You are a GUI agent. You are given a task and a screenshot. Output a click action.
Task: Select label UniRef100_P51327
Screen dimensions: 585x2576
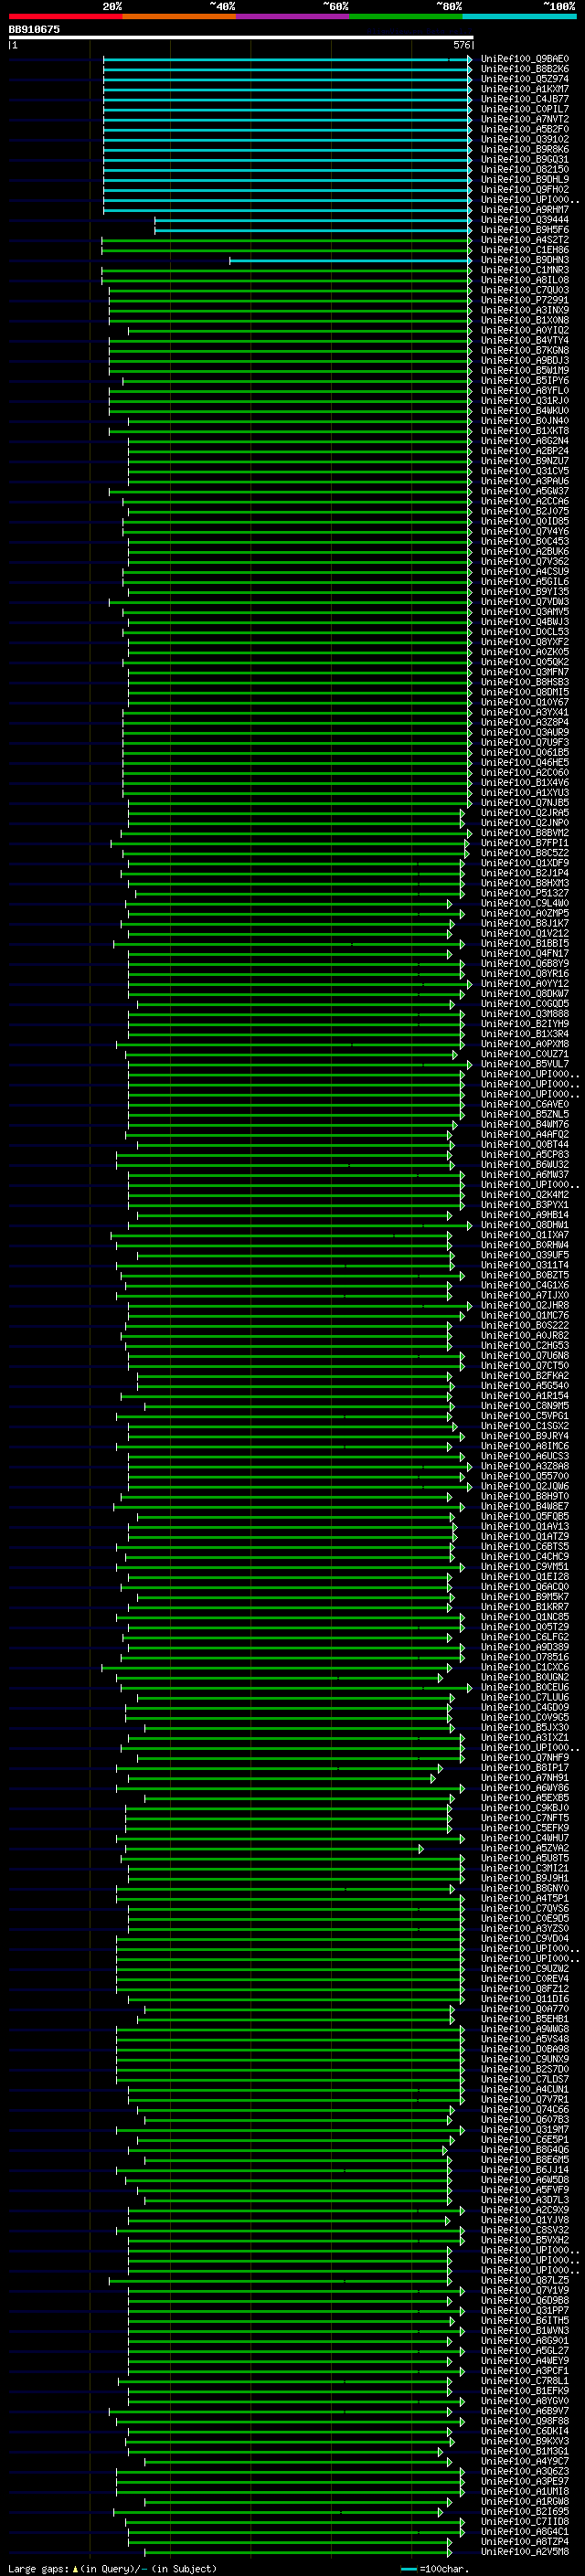525,893
